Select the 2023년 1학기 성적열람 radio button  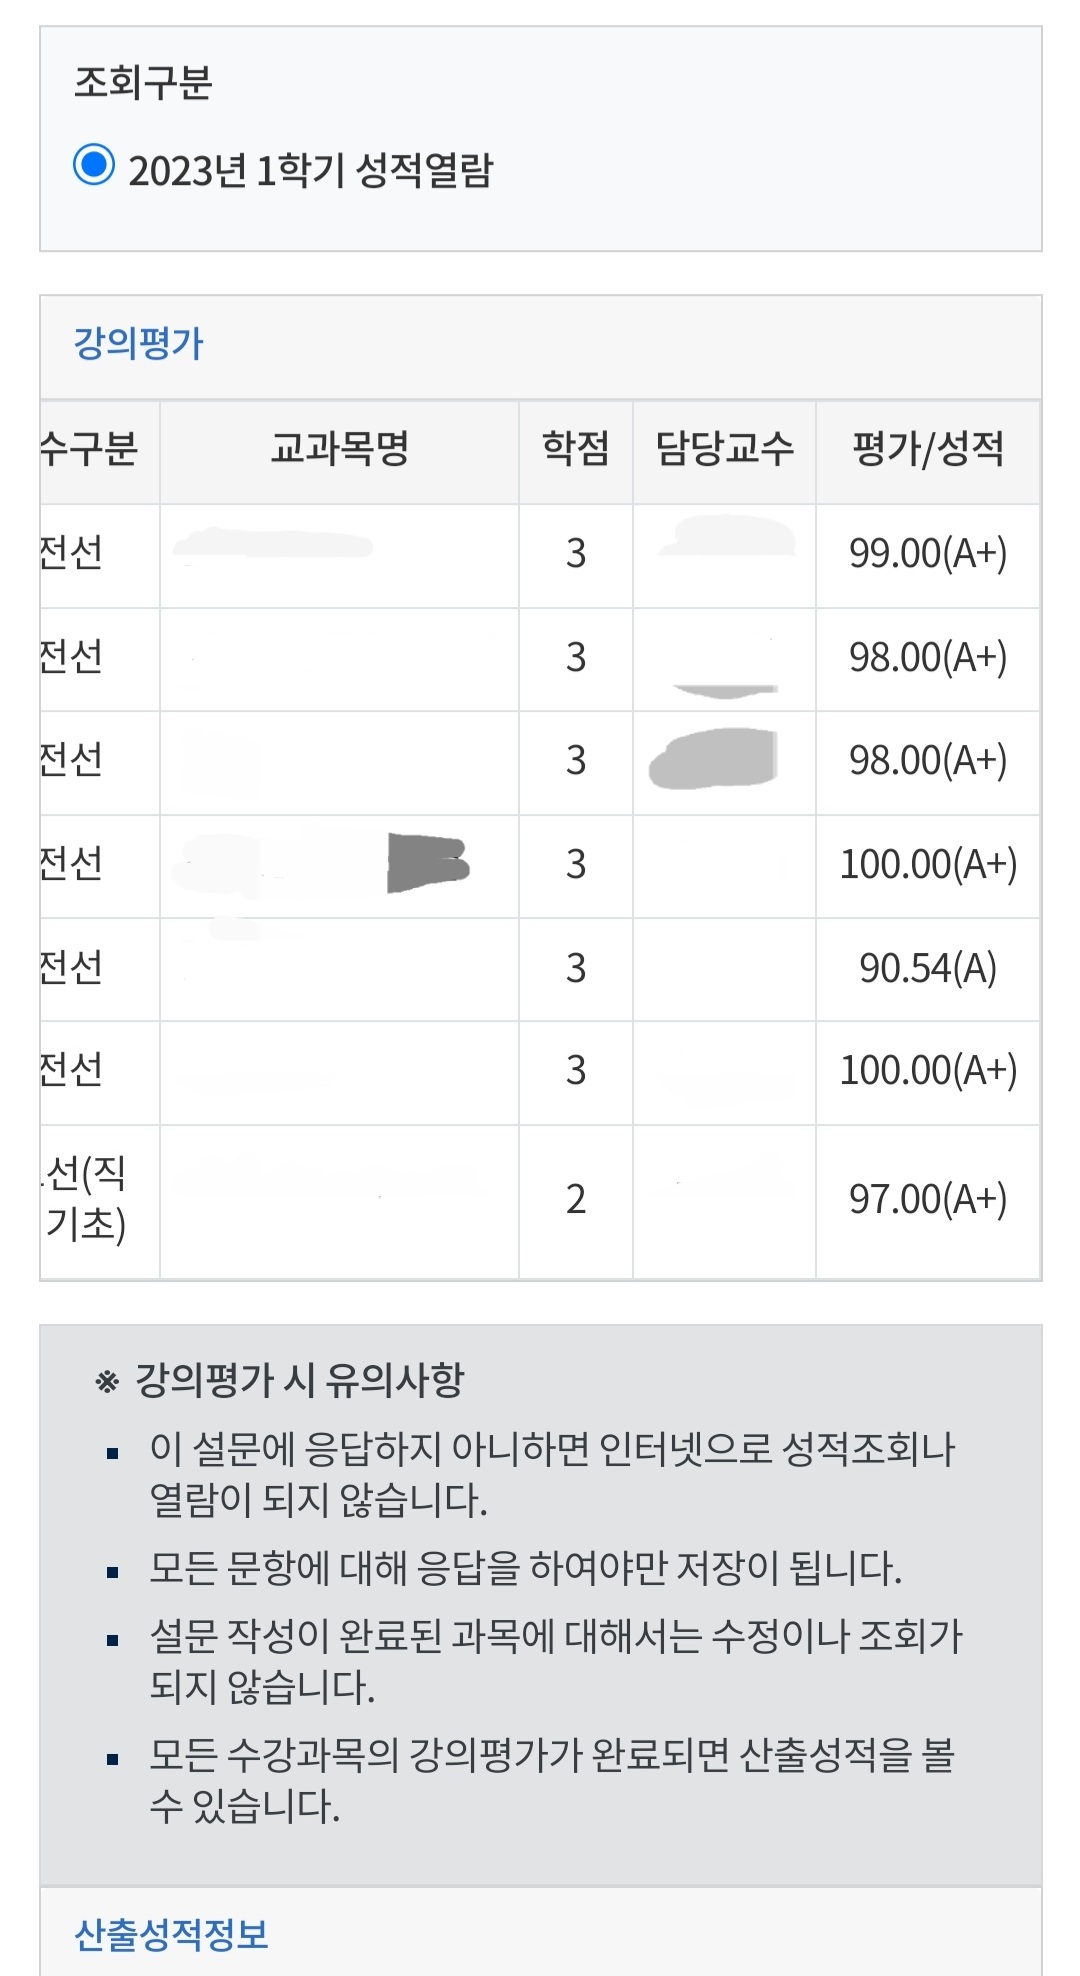pos(94,165)
